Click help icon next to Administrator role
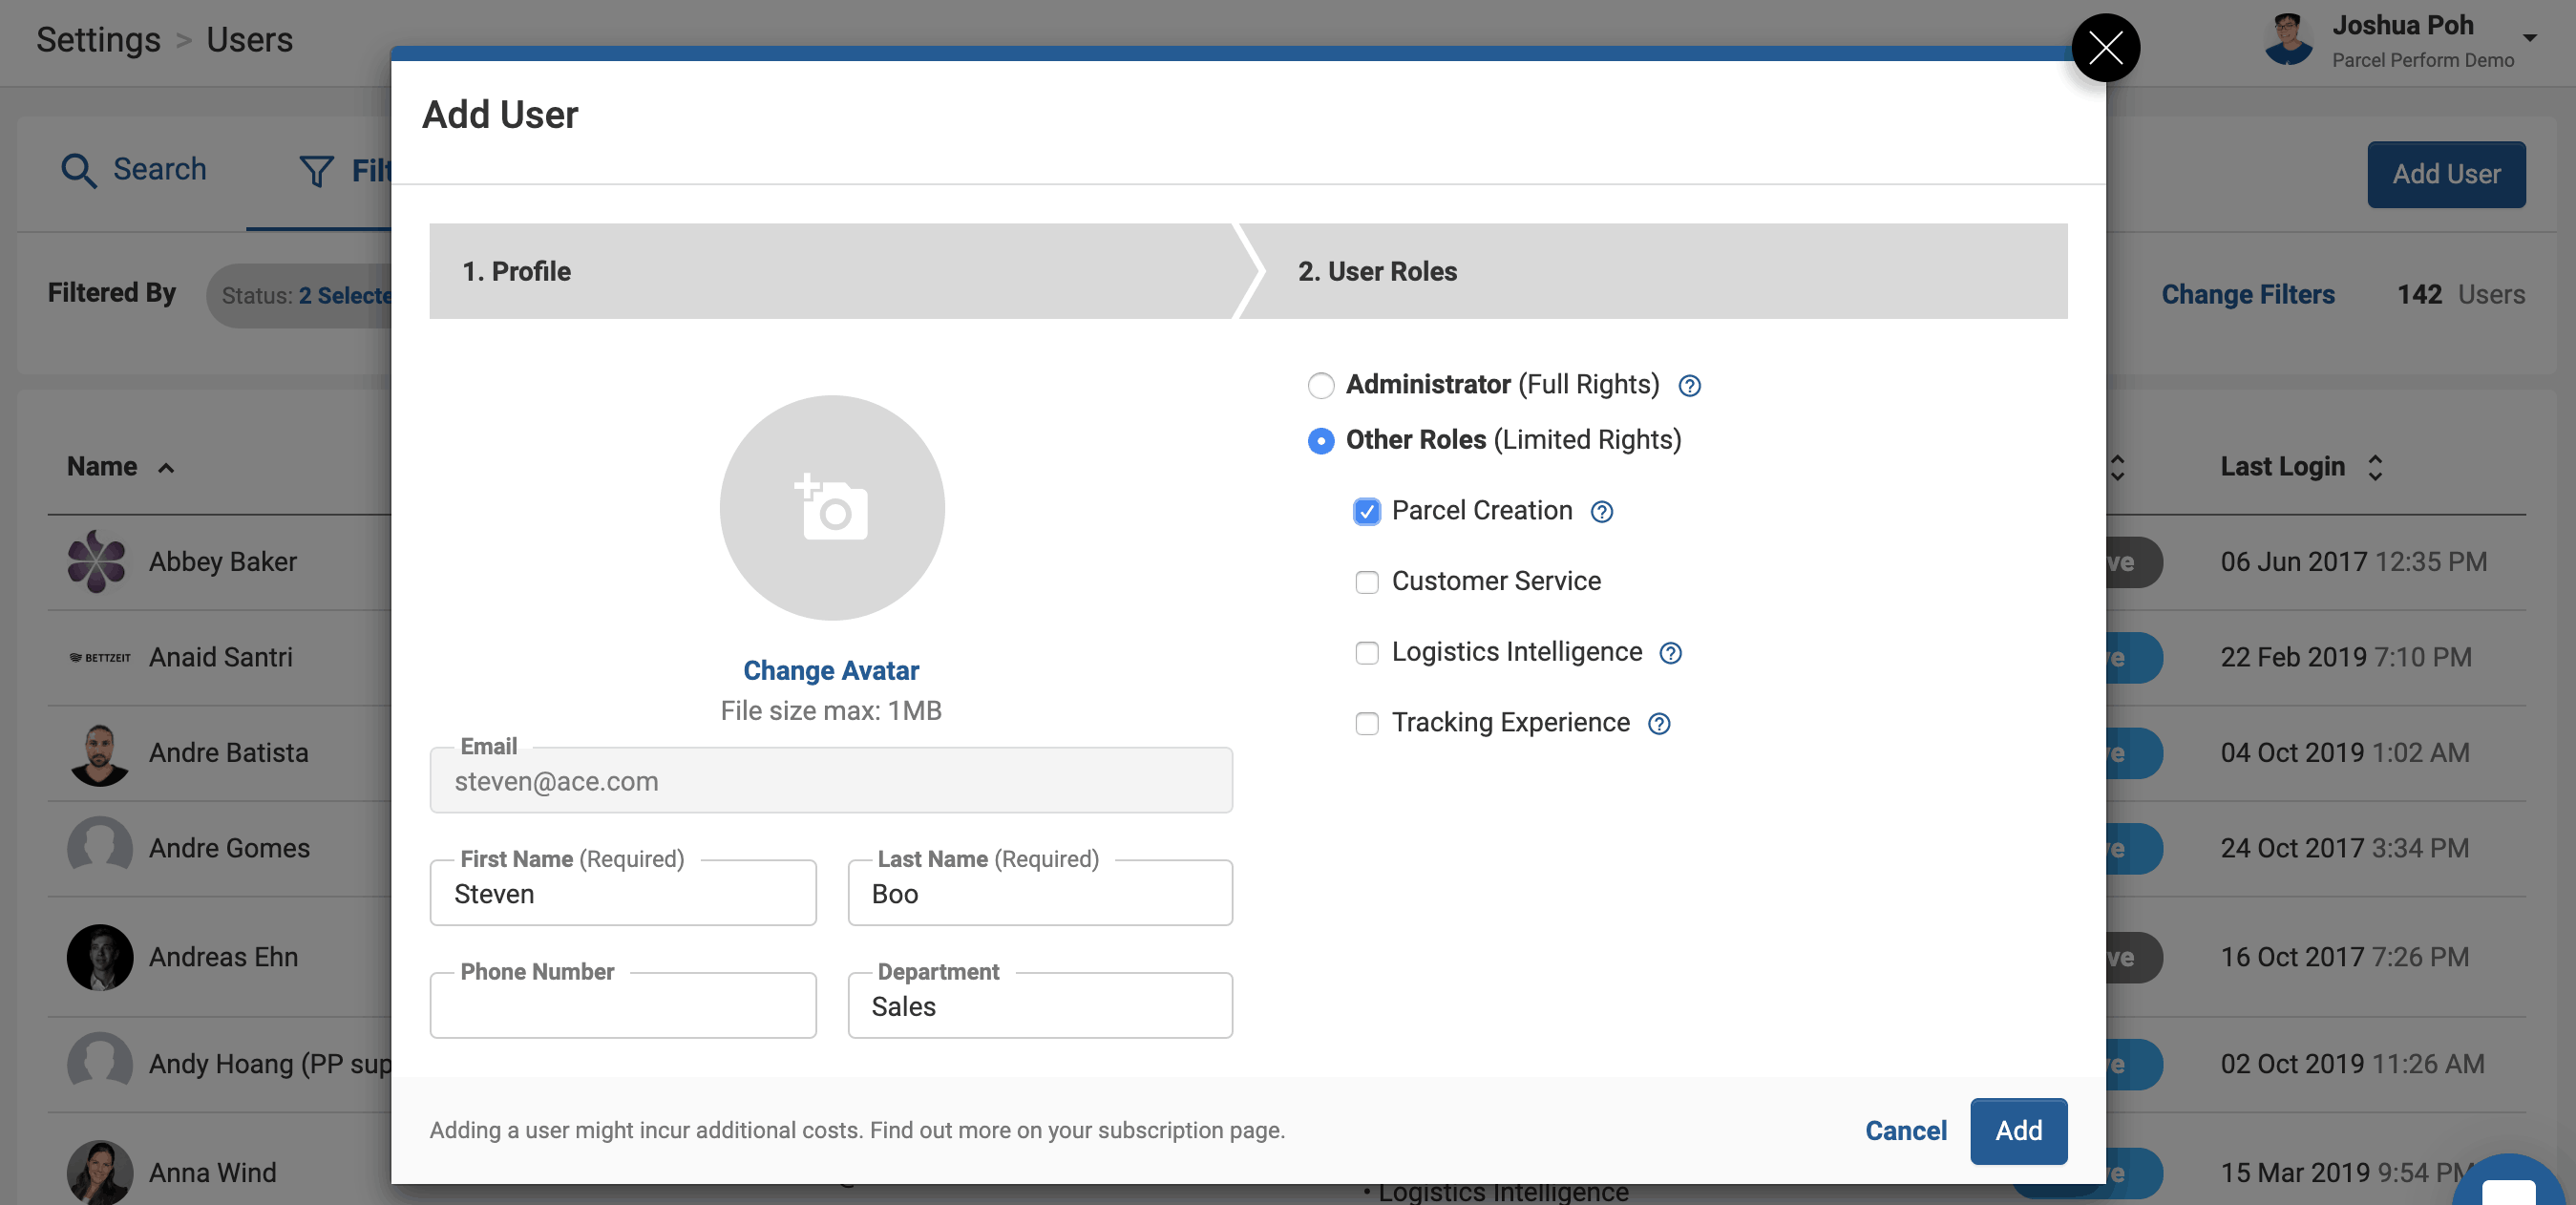Screen dimensions: 2576x1205 click(x=1689, y=386)
